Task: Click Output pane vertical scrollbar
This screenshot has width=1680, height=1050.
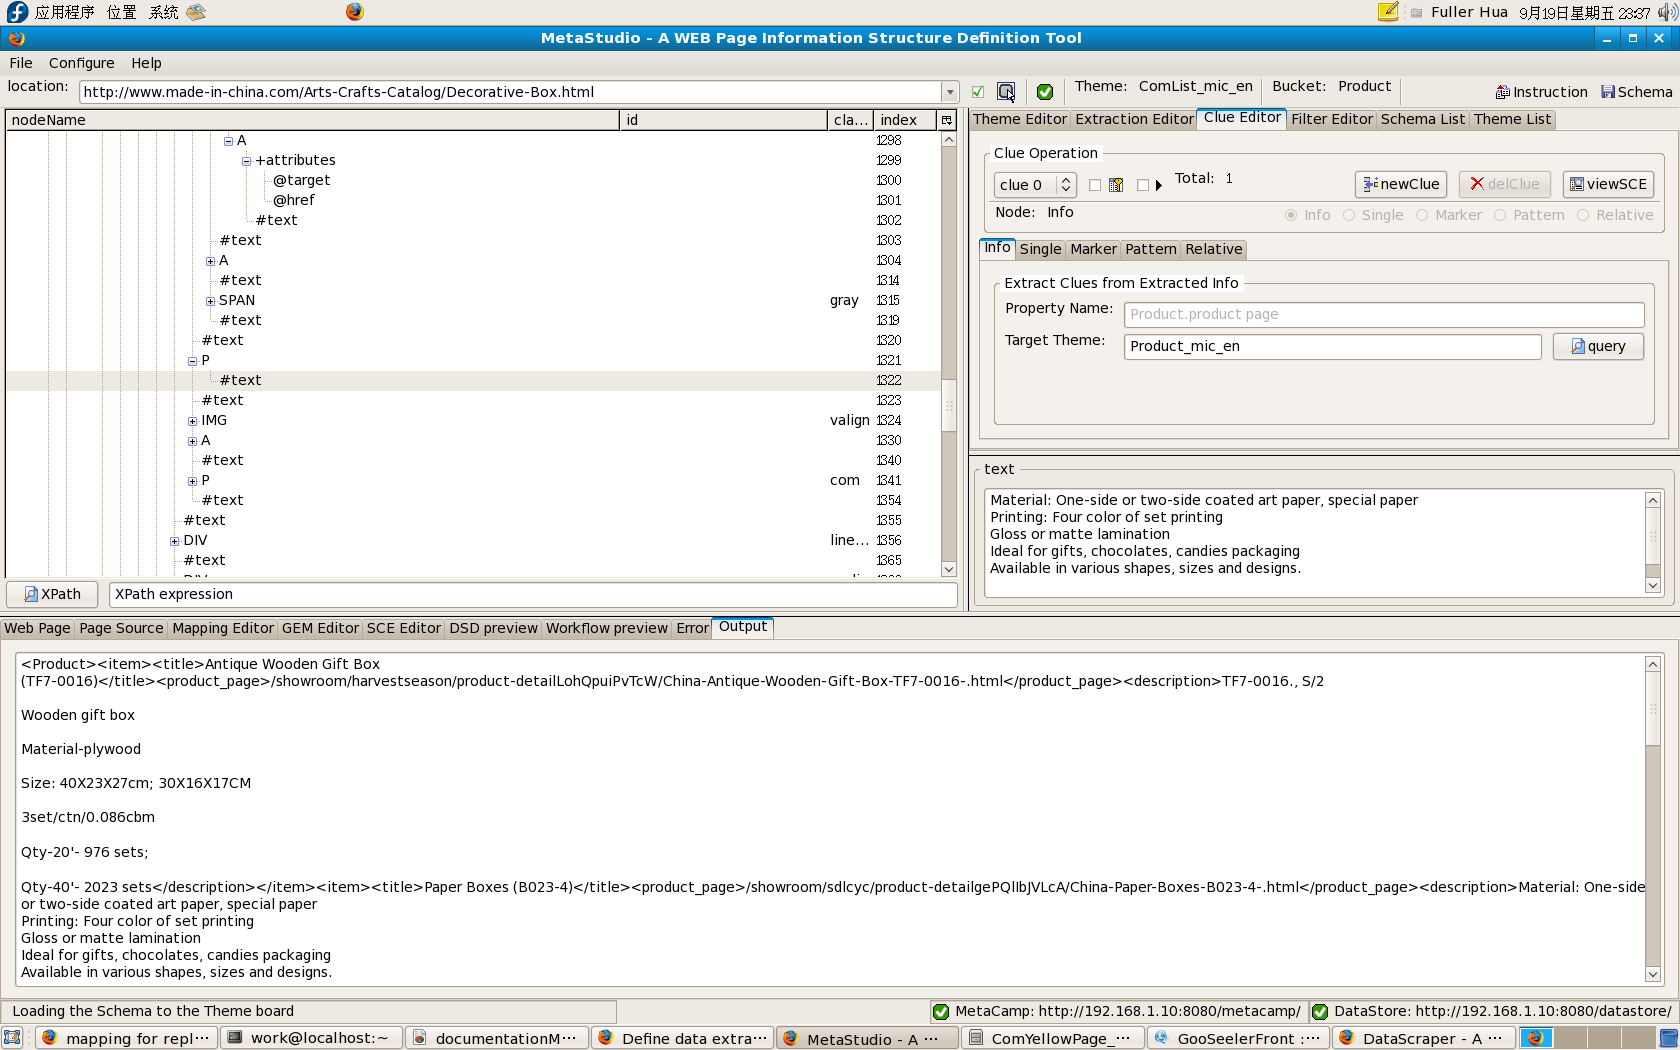Action: pyautogui.click(x=1653, y=819)
